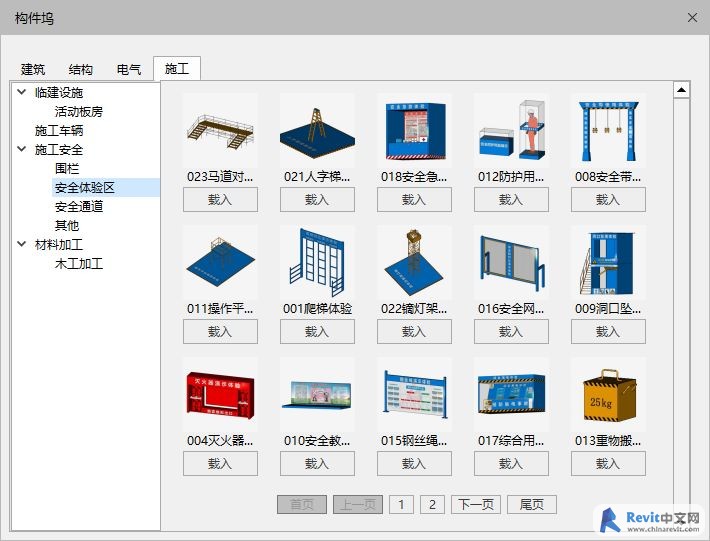The height and width of the screenshot is (541, 710).
Task: Open the 施工 tab
Action: tap(177, 69)
